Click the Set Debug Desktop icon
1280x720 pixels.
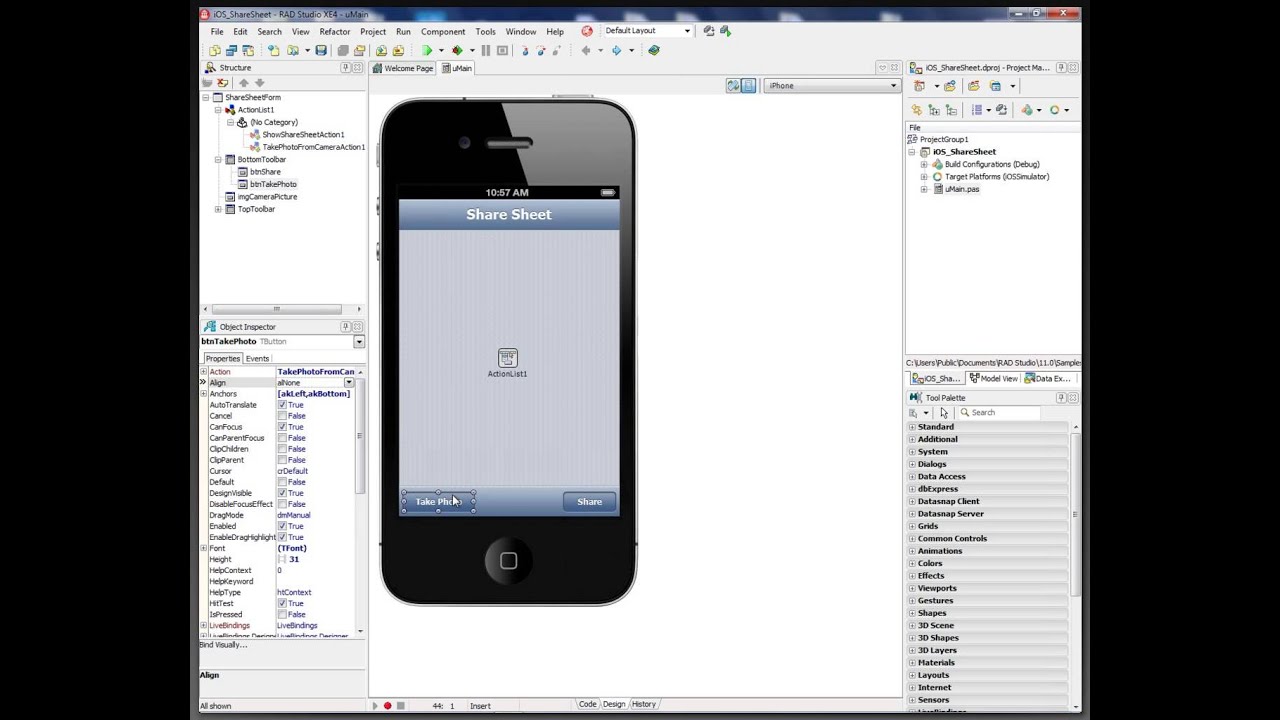click(725, 31)
